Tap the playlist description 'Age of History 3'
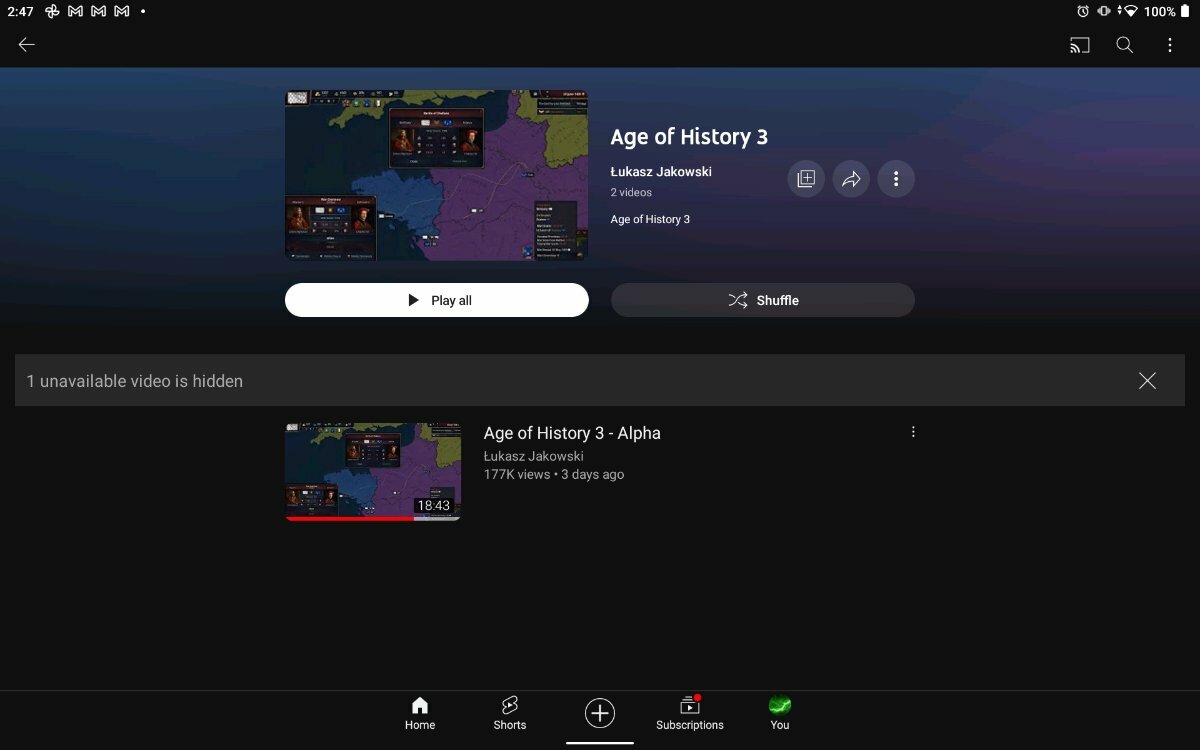Screen dimensions: 1200x750 pyautogui.click(x=650, y=219)
